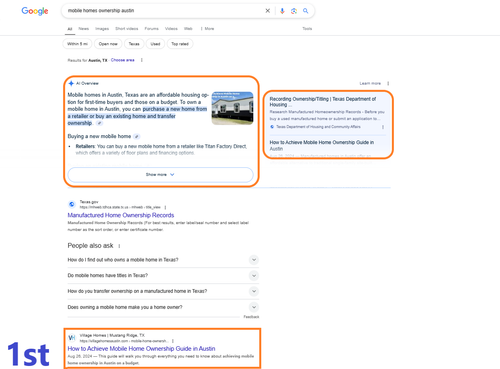
Task: Expand How do I find out who owns question
Action: point(163,260)
